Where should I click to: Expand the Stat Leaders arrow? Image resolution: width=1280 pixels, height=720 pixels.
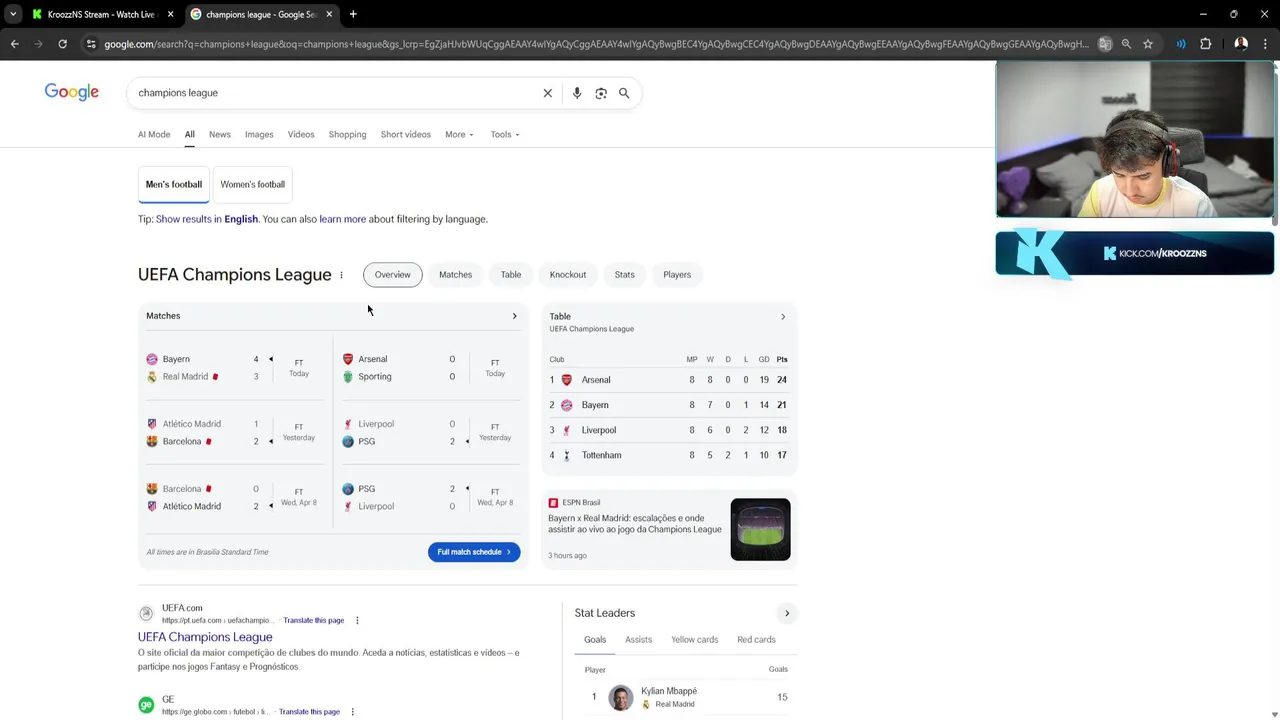787,613
